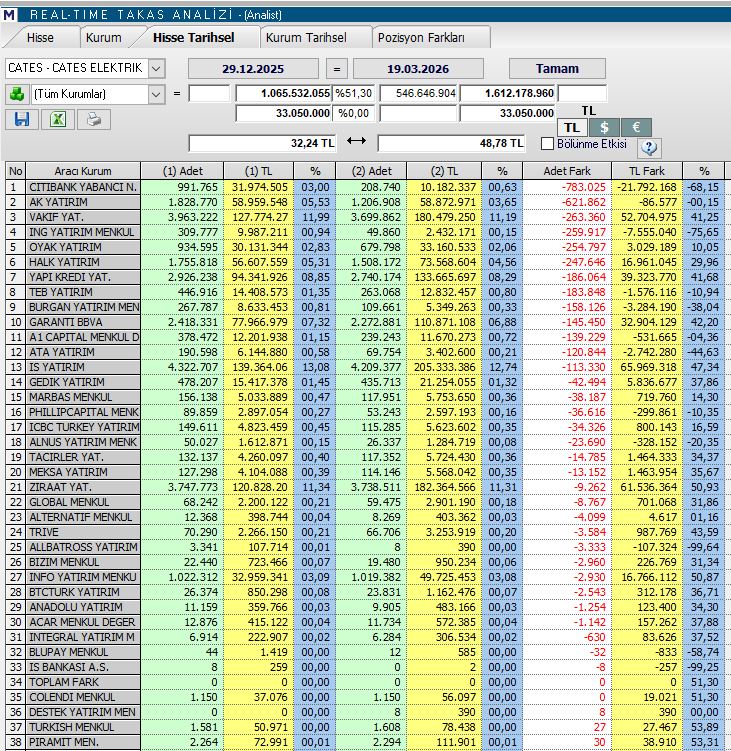This screenshot has height=751, width=731.
Task: Select the BTCTURK YATIRIM row
Action: [x=365, y=592]
